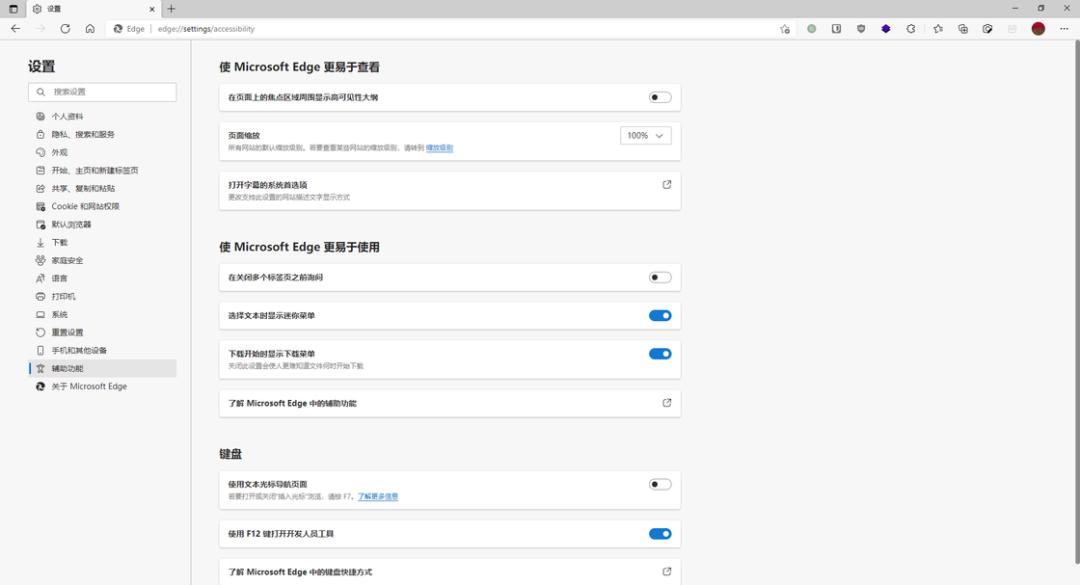Open the tab actions icon left of the 设置 tab

13,9
